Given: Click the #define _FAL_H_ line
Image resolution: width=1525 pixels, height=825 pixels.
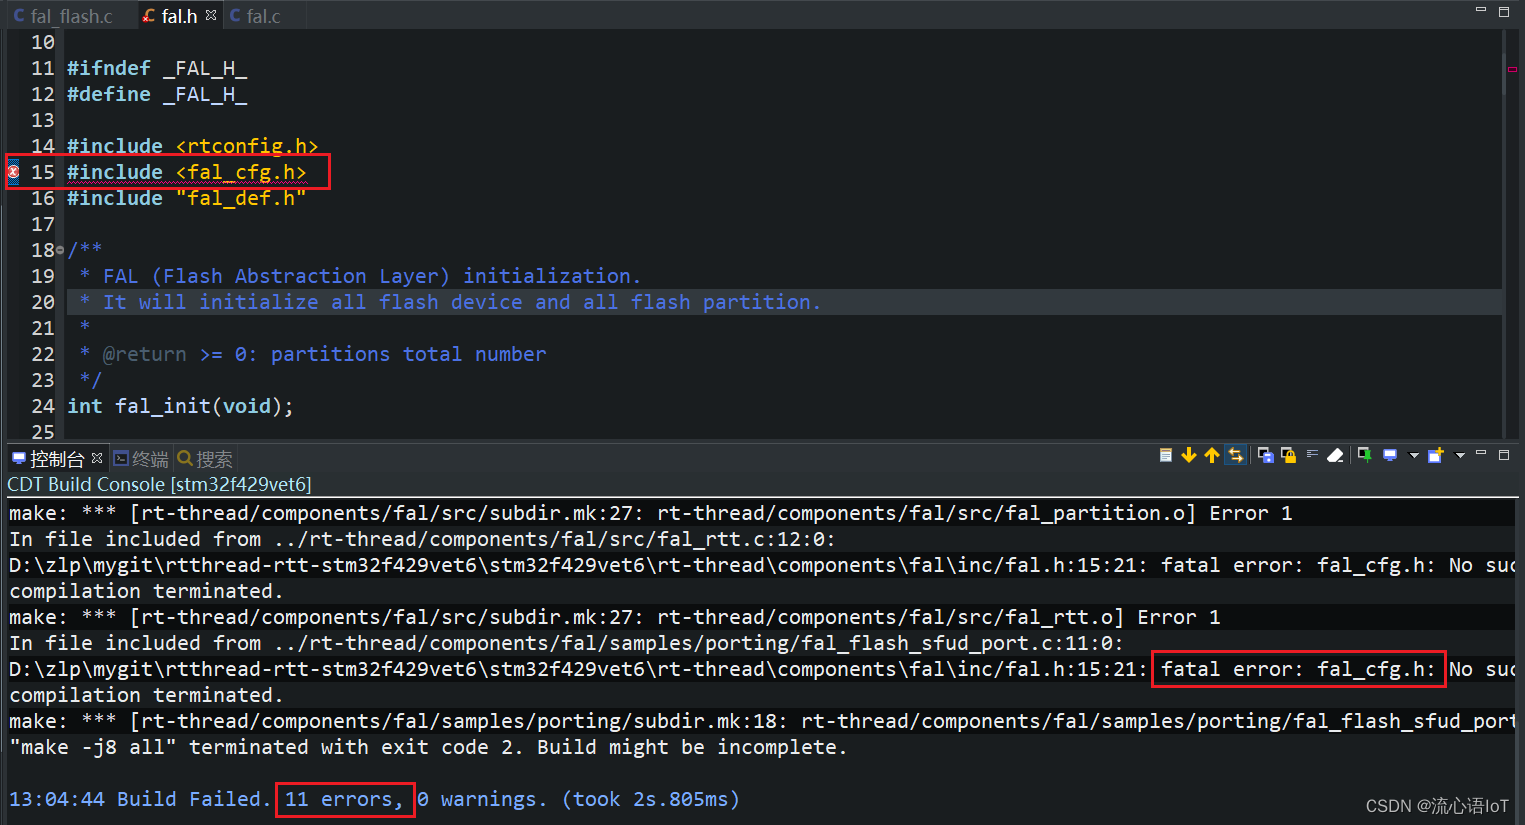Looking at the screenshot, I should [x=156, y=94].
